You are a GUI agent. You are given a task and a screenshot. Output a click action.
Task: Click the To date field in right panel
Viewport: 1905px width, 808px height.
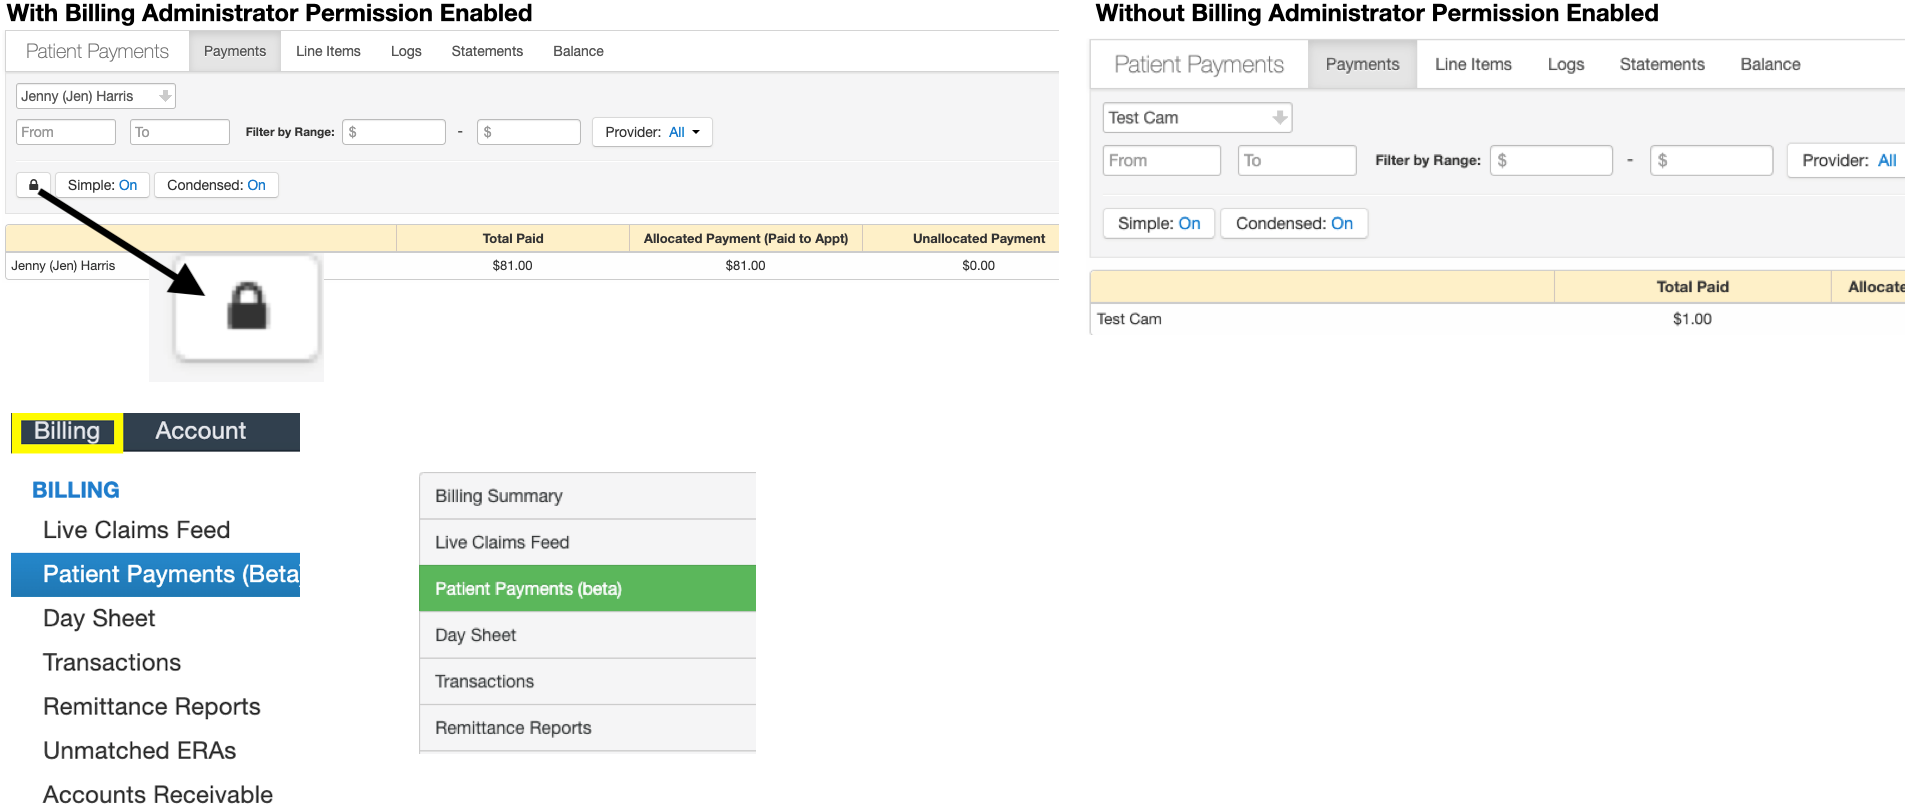(1297, 160)
